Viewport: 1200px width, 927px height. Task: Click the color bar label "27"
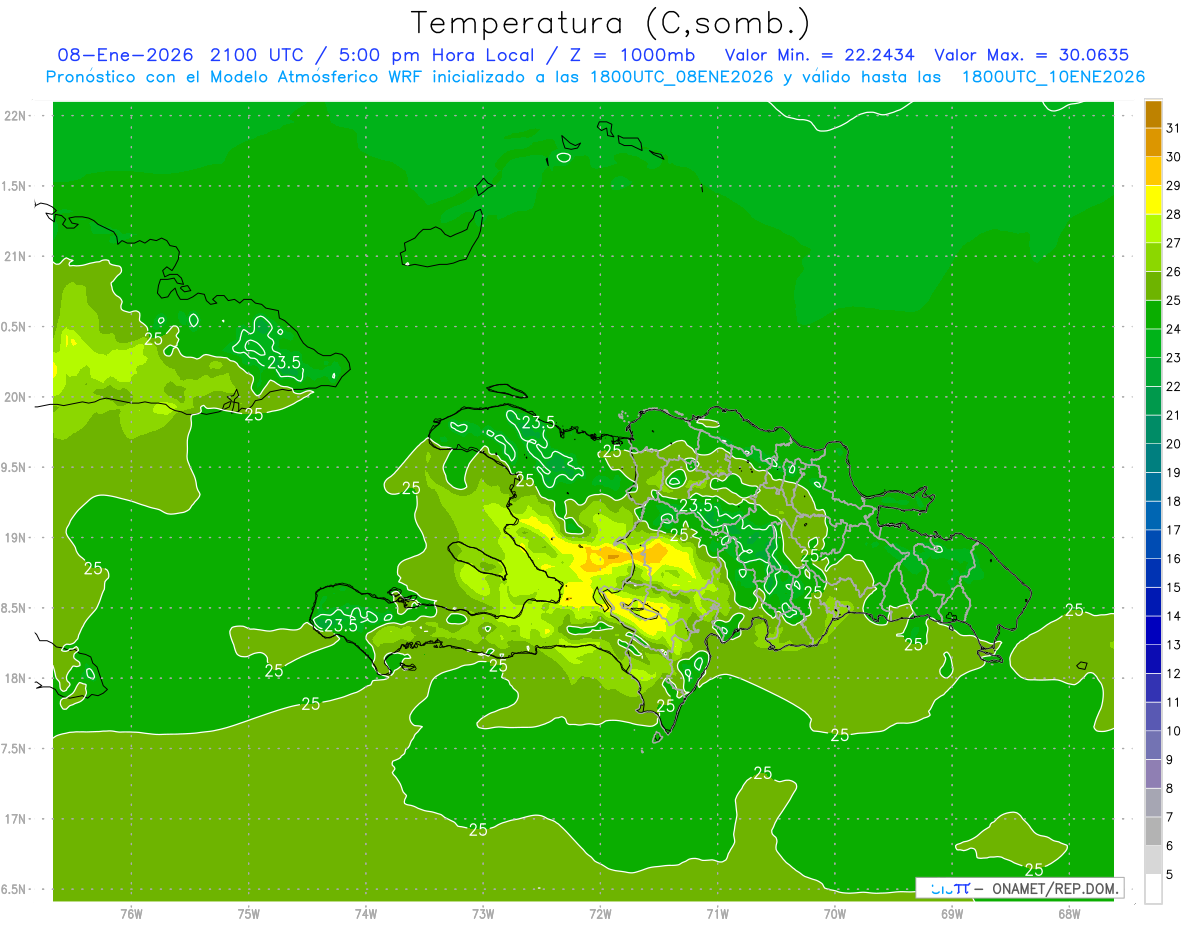coord(1174,243)
